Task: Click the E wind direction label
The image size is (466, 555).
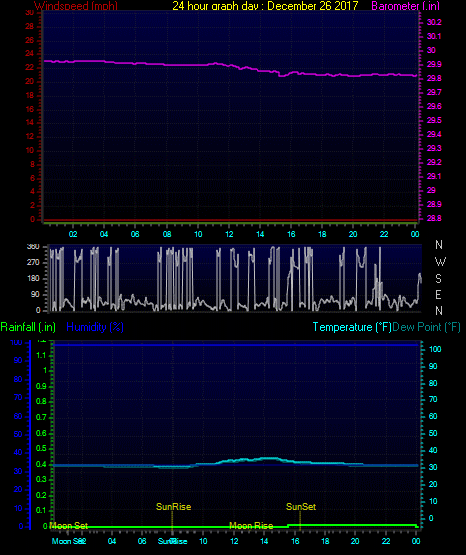Action: click(x=438, y=294)
